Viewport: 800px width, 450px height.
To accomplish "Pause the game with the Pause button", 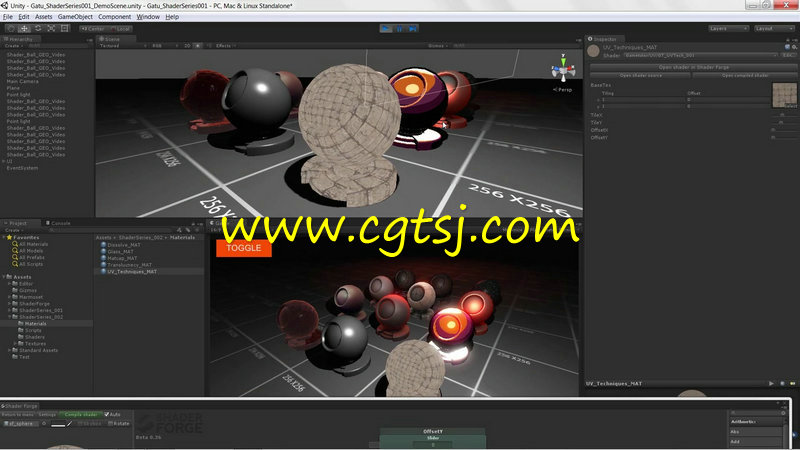I will (x=399, y=29).
